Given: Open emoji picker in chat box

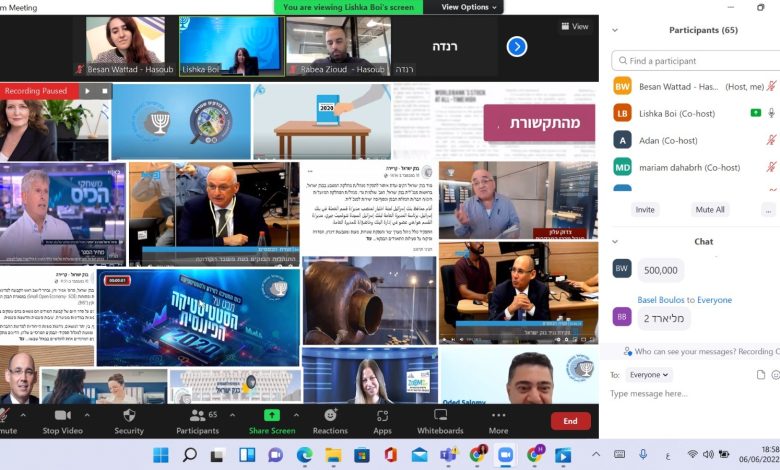Looking at the screenshot, I should tap(775, 375).
